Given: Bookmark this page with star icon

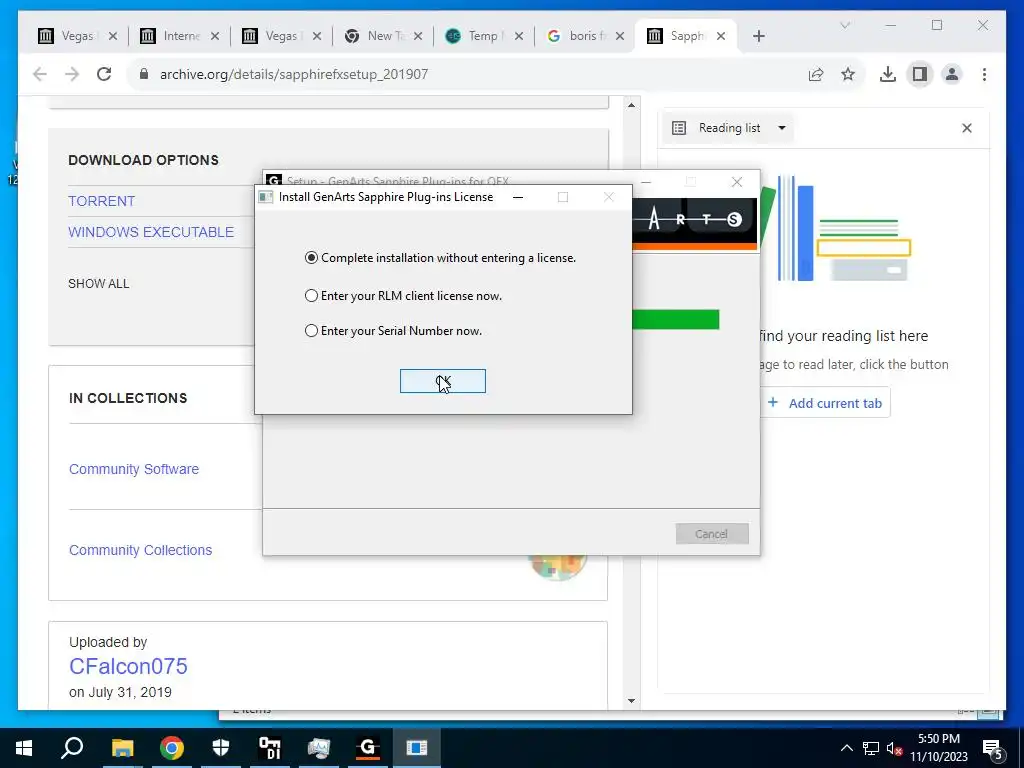Looking at the screenshot, I should [x=848, y=74].
